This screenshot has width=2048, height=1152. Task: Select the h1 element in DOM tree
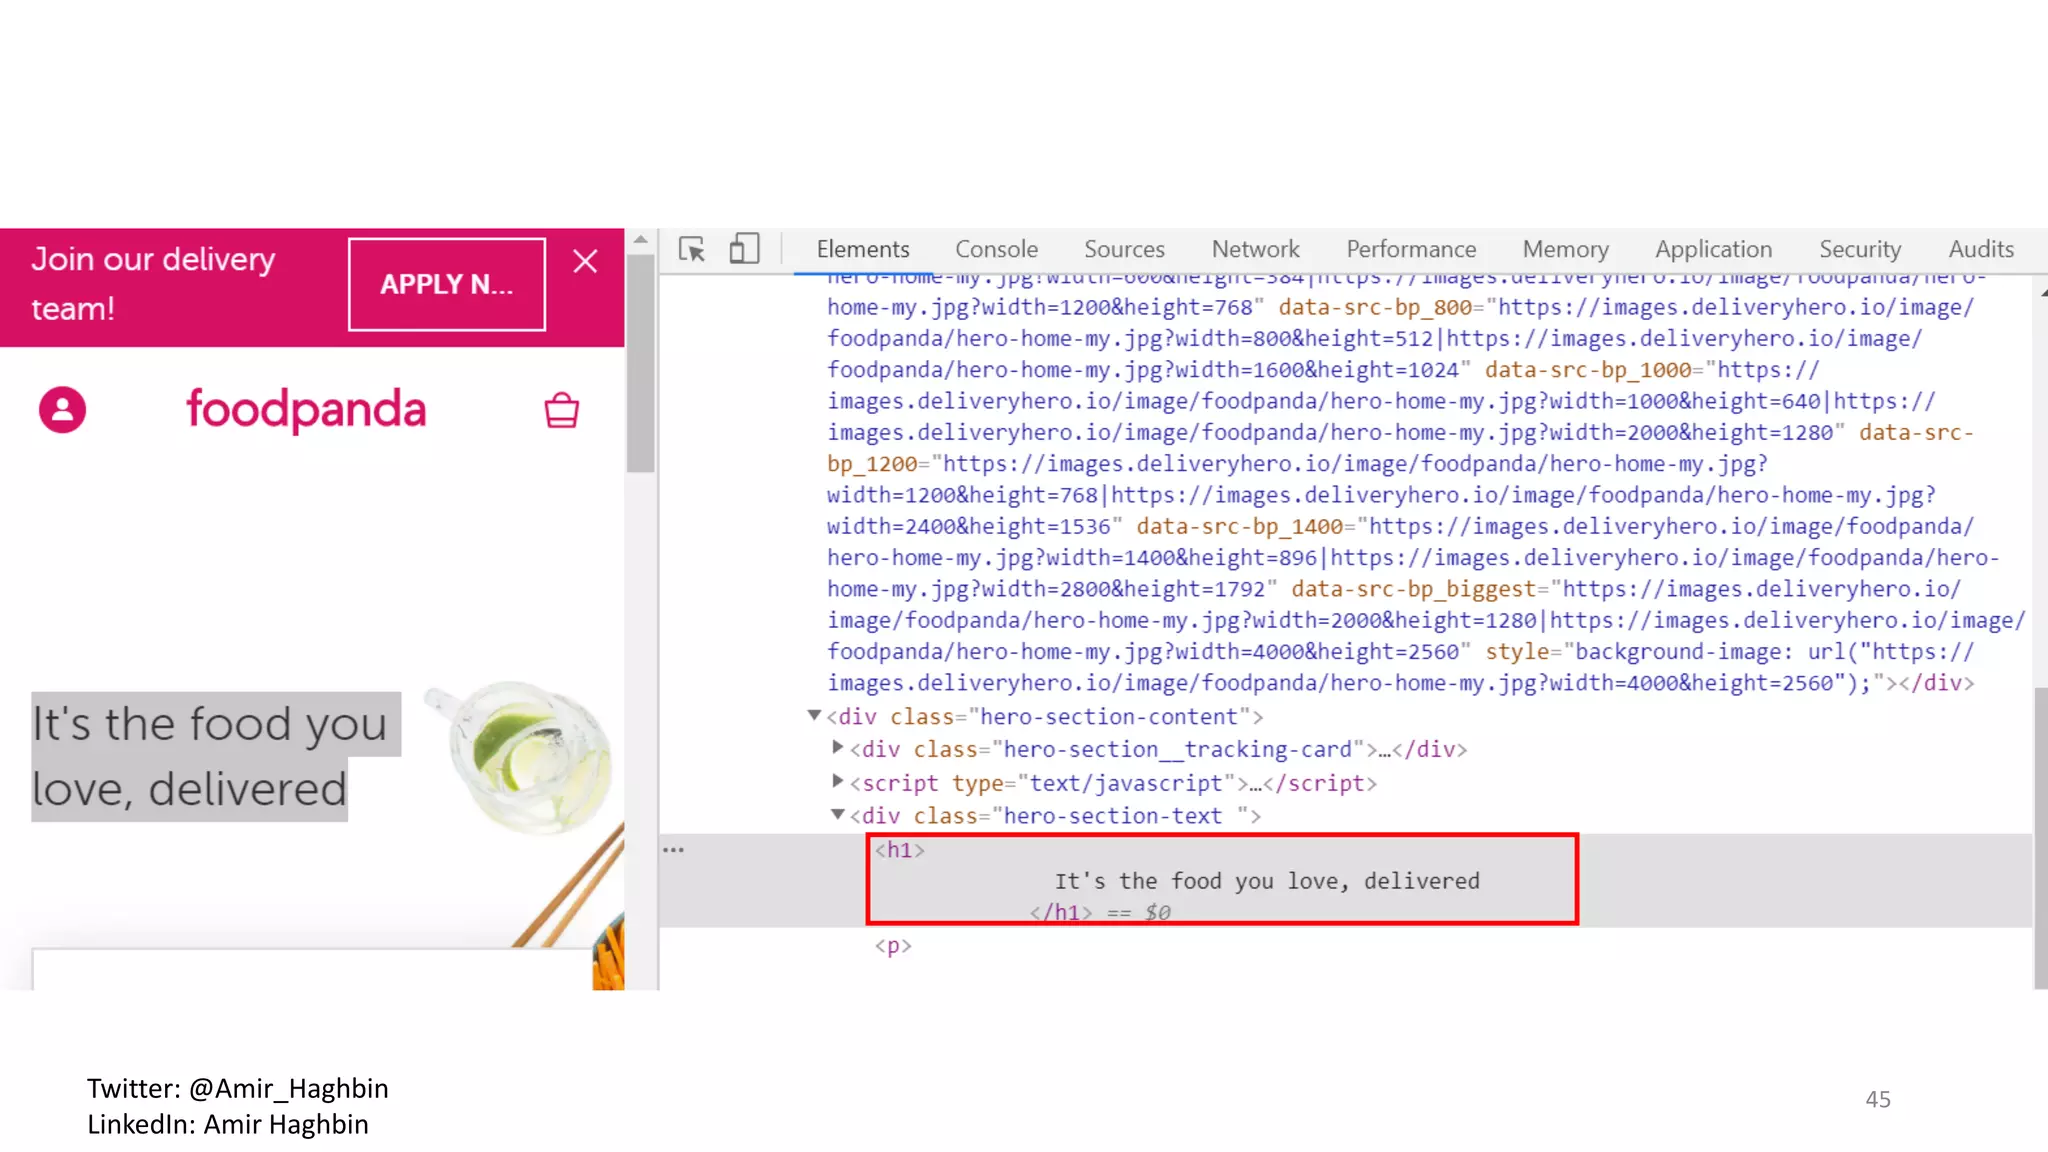900,850
